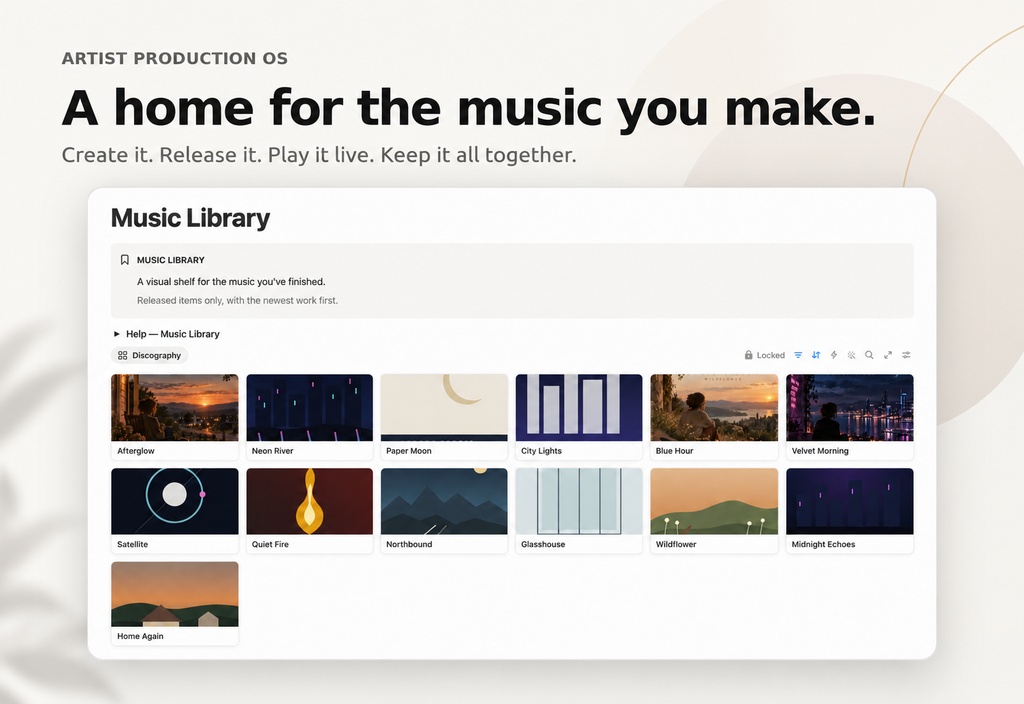Click 'Released items only, with the newest work first.'
The width and height of the screenshot is (1024, 704).
pos(238,300)
